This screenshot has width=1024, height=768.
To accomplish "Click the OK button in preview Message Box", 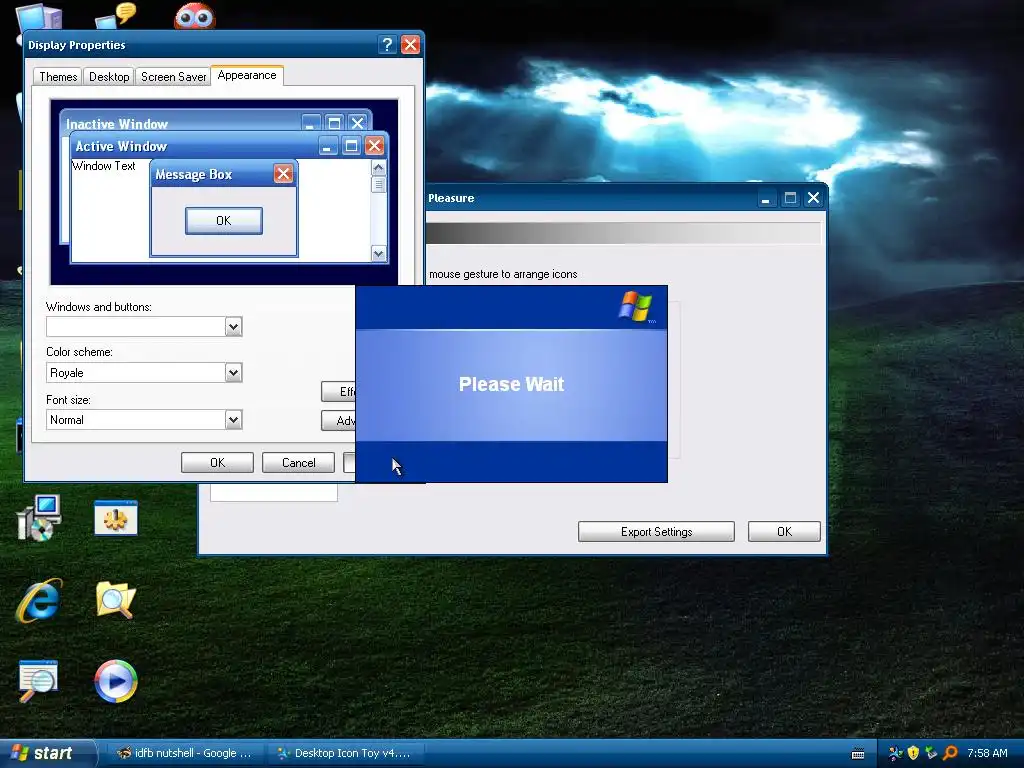I will pos(224,221).
